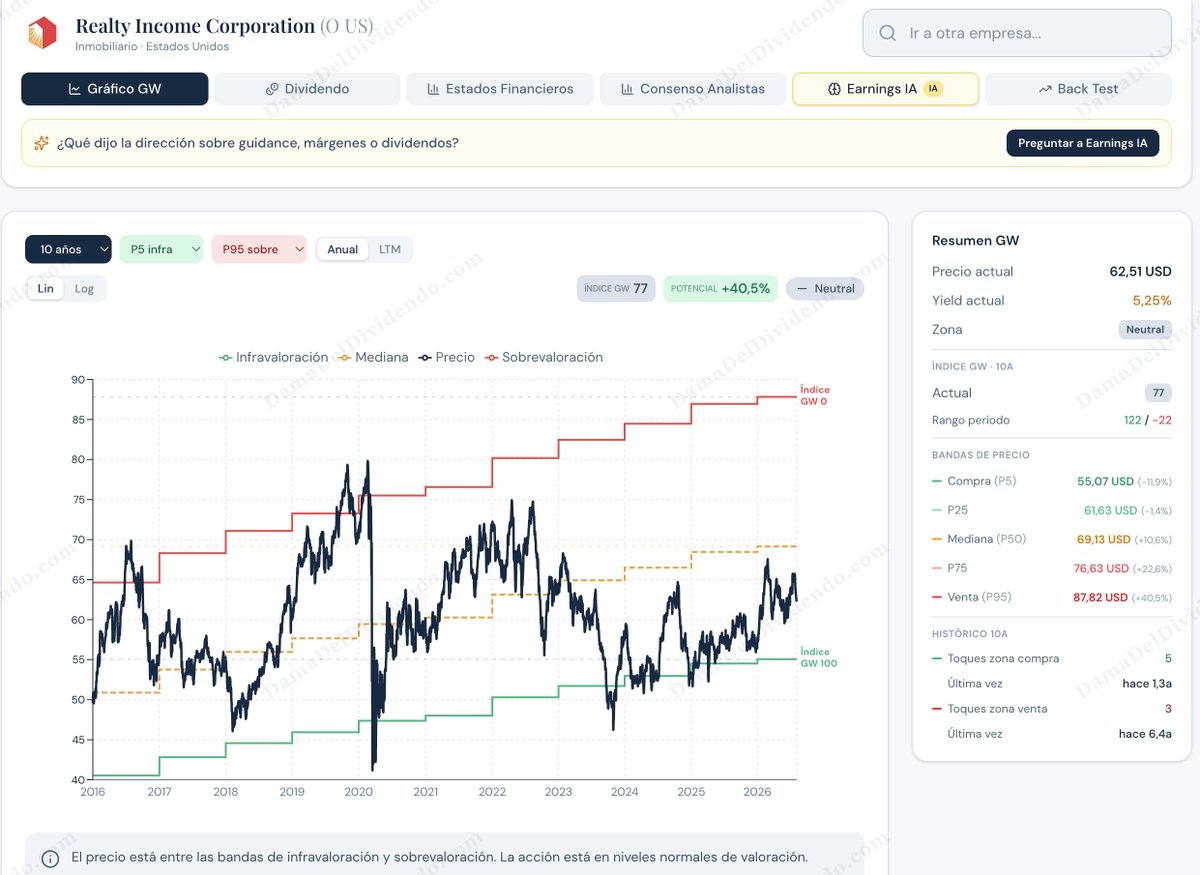Click Compra (P5) value 55,07 USD
The width and height of the screenshot is (1200, 875).
pyautogui.click(x=1105, y=481)
